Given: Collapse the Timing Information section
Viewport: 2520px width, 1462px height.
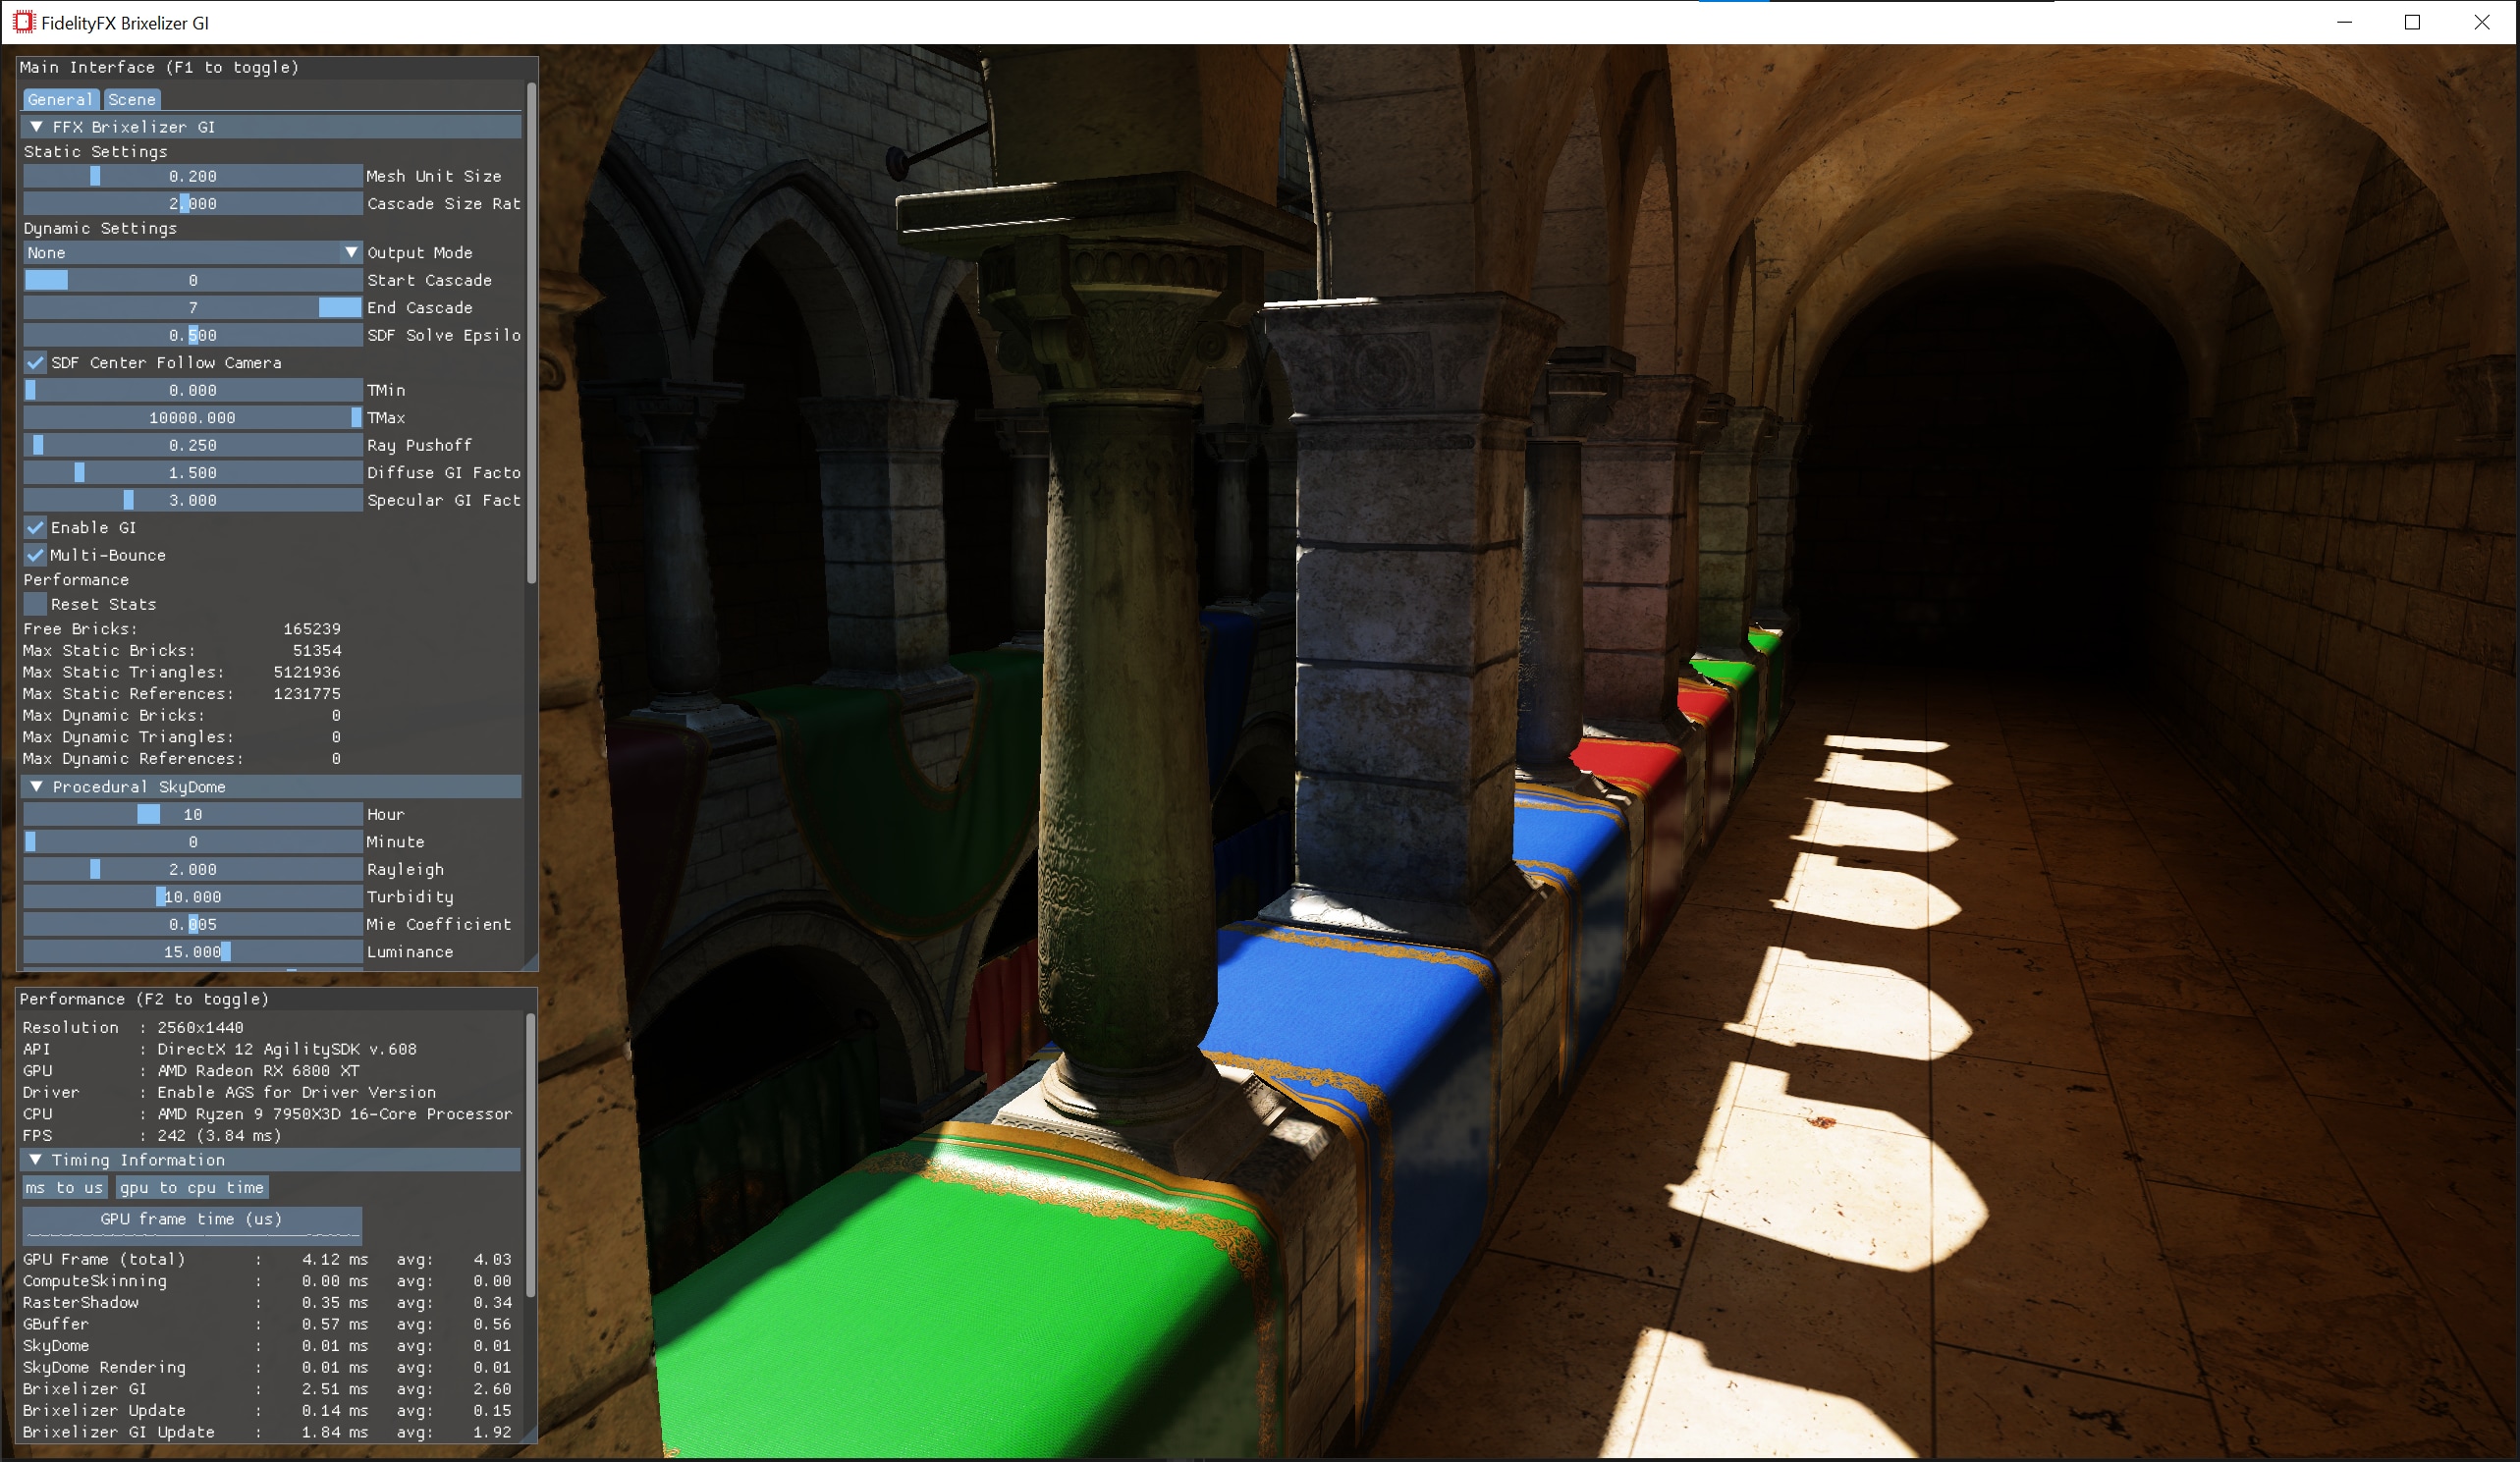Looking at the screenshot, I should [x=37, y=1160].
